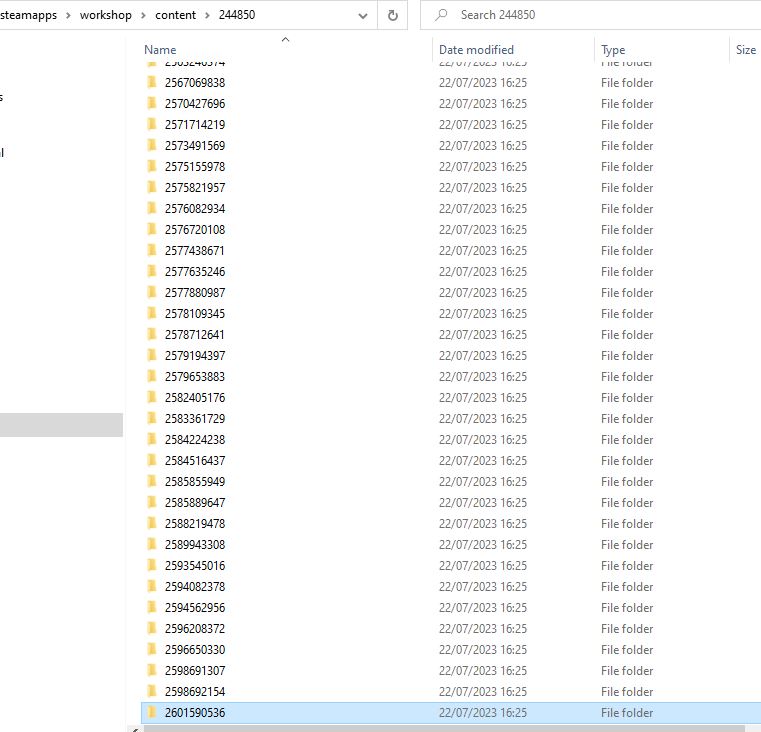Click the folder icon for 2577635246

[152, 271]
